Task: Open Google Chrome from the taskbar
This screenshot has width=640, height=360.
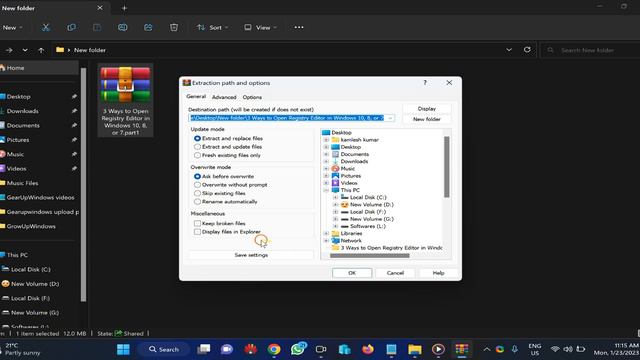Action: [x=274, y=349]
